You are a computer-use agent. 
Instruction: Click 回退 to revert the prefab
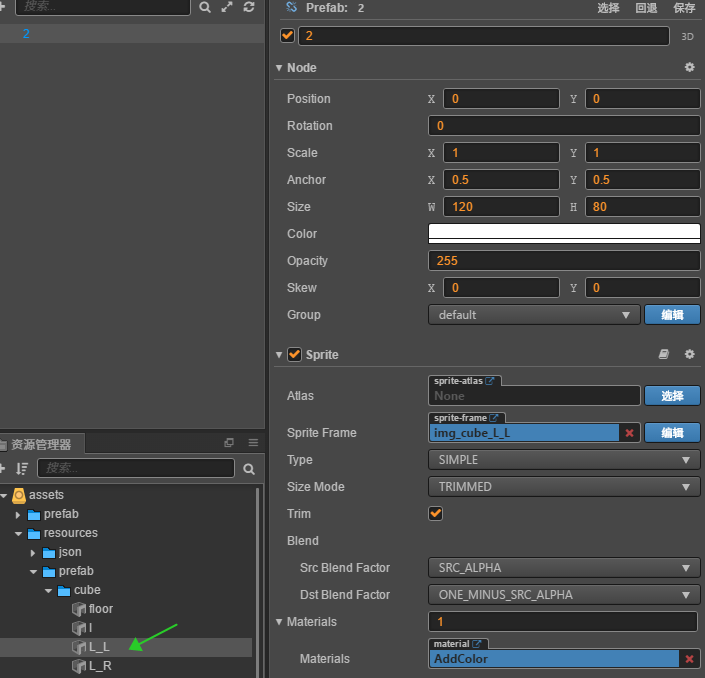pyautogui.click(x=646, y=8)
